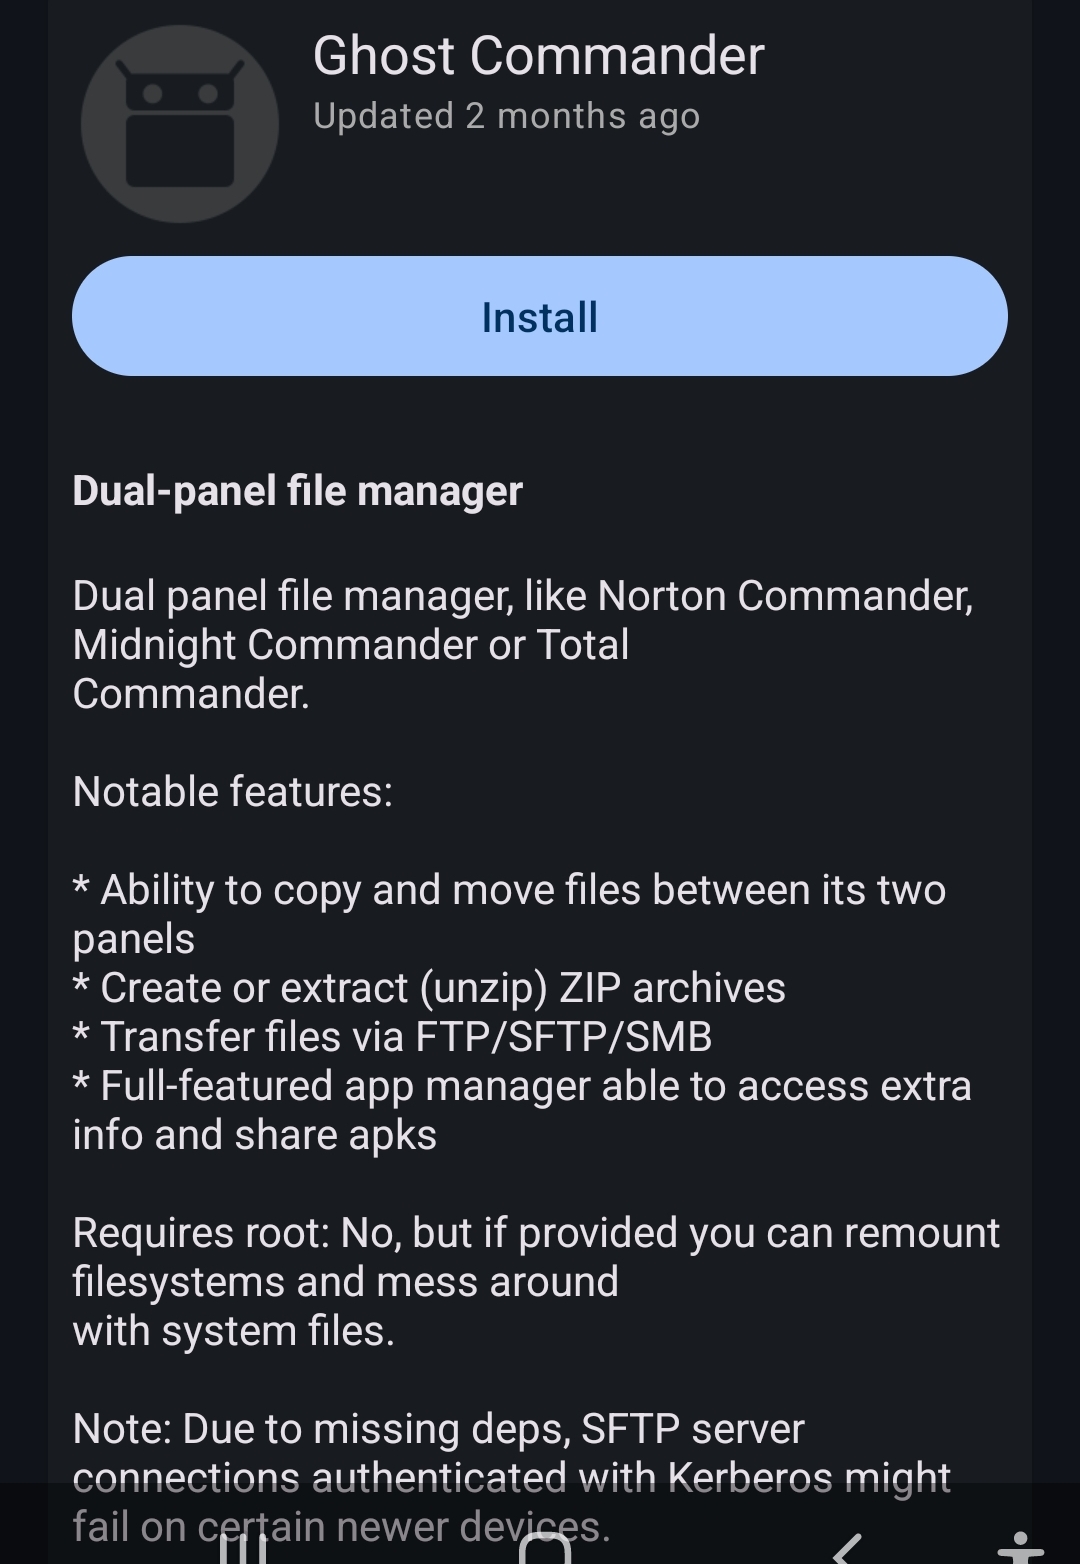Tap the copy and move files bullet
Image resolution: width=1080 pixels, height=1564 pixels.
[510, 914]
